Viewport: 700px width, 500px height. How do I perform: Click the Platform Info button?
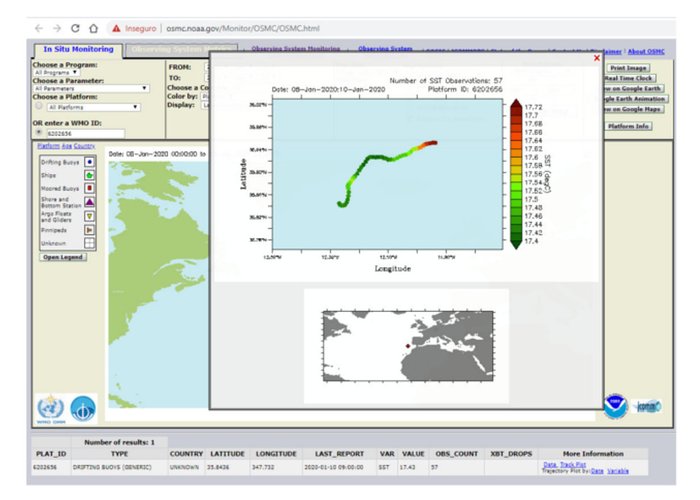(x=630, y=127)
